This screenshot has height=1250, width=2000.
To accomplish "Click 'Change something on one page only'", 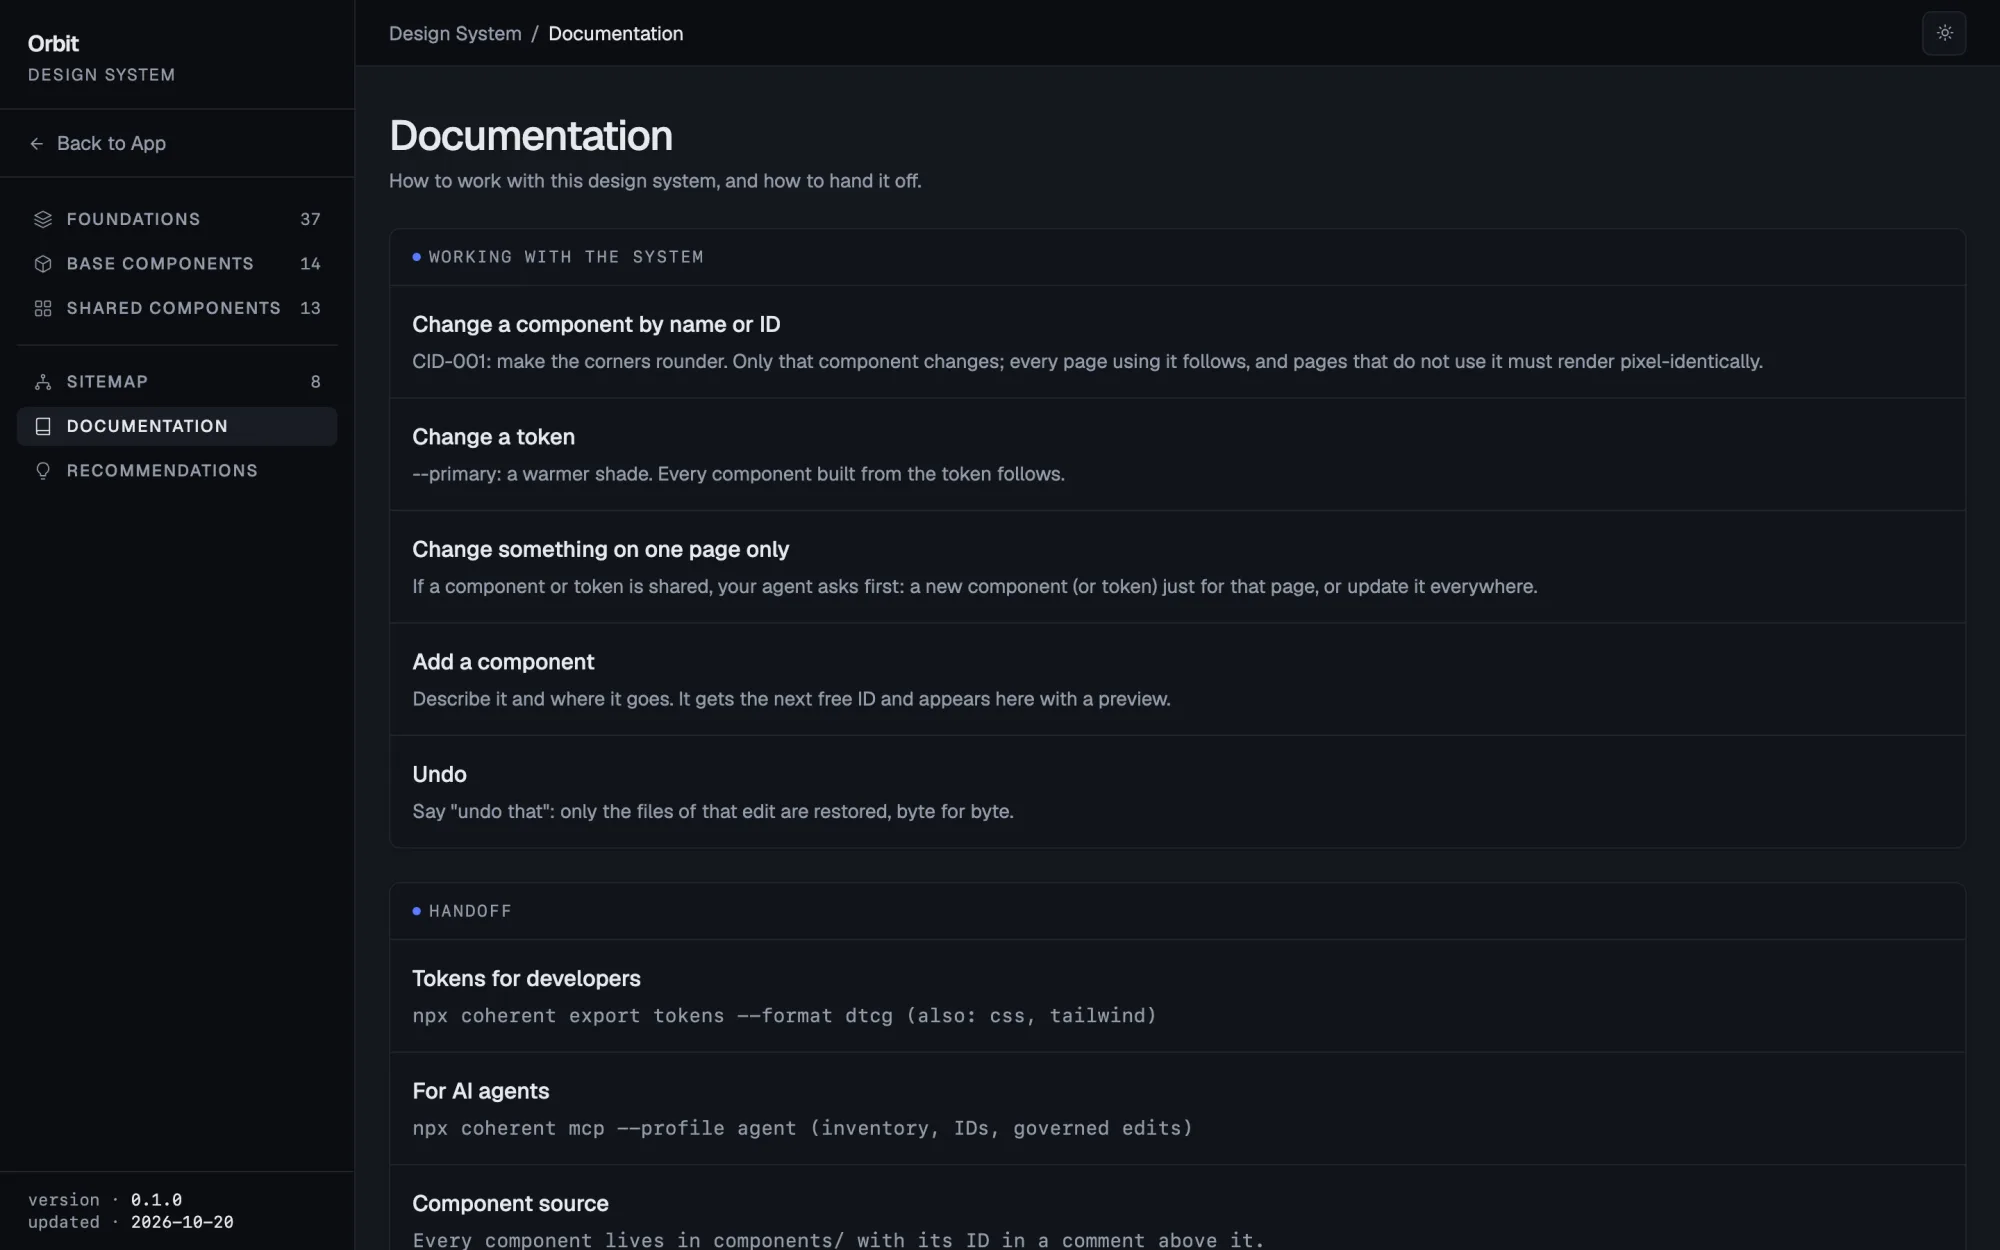I will (x=600, y=549).
